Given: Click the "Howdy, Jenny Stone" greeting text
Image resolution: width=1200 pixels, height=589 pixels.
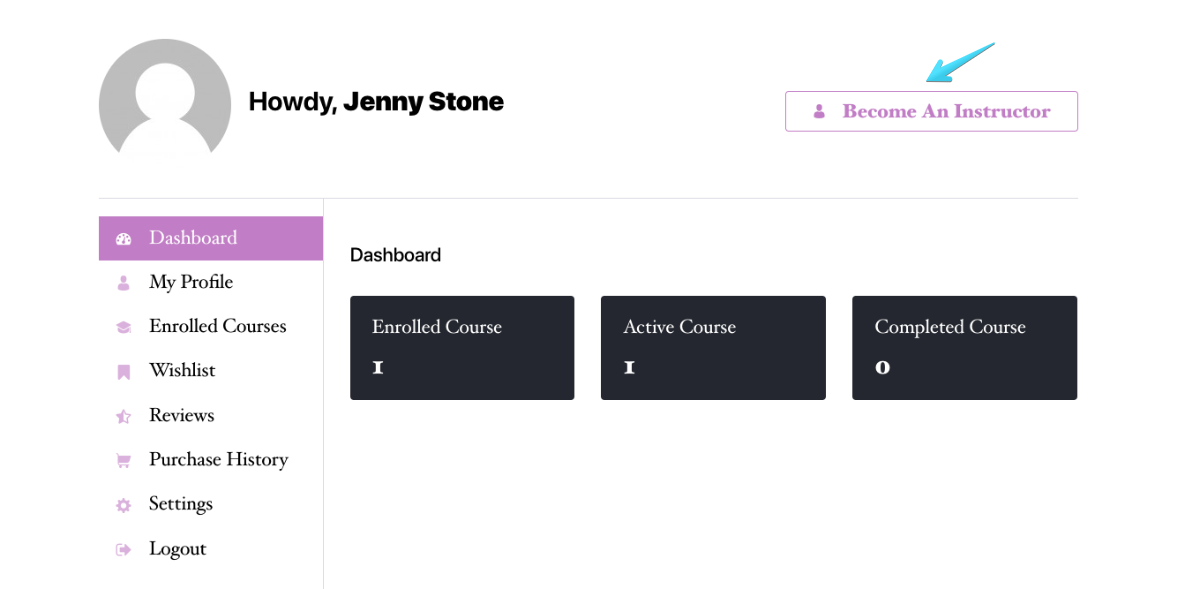Looking at the screenshot, I should pos(376,102).
